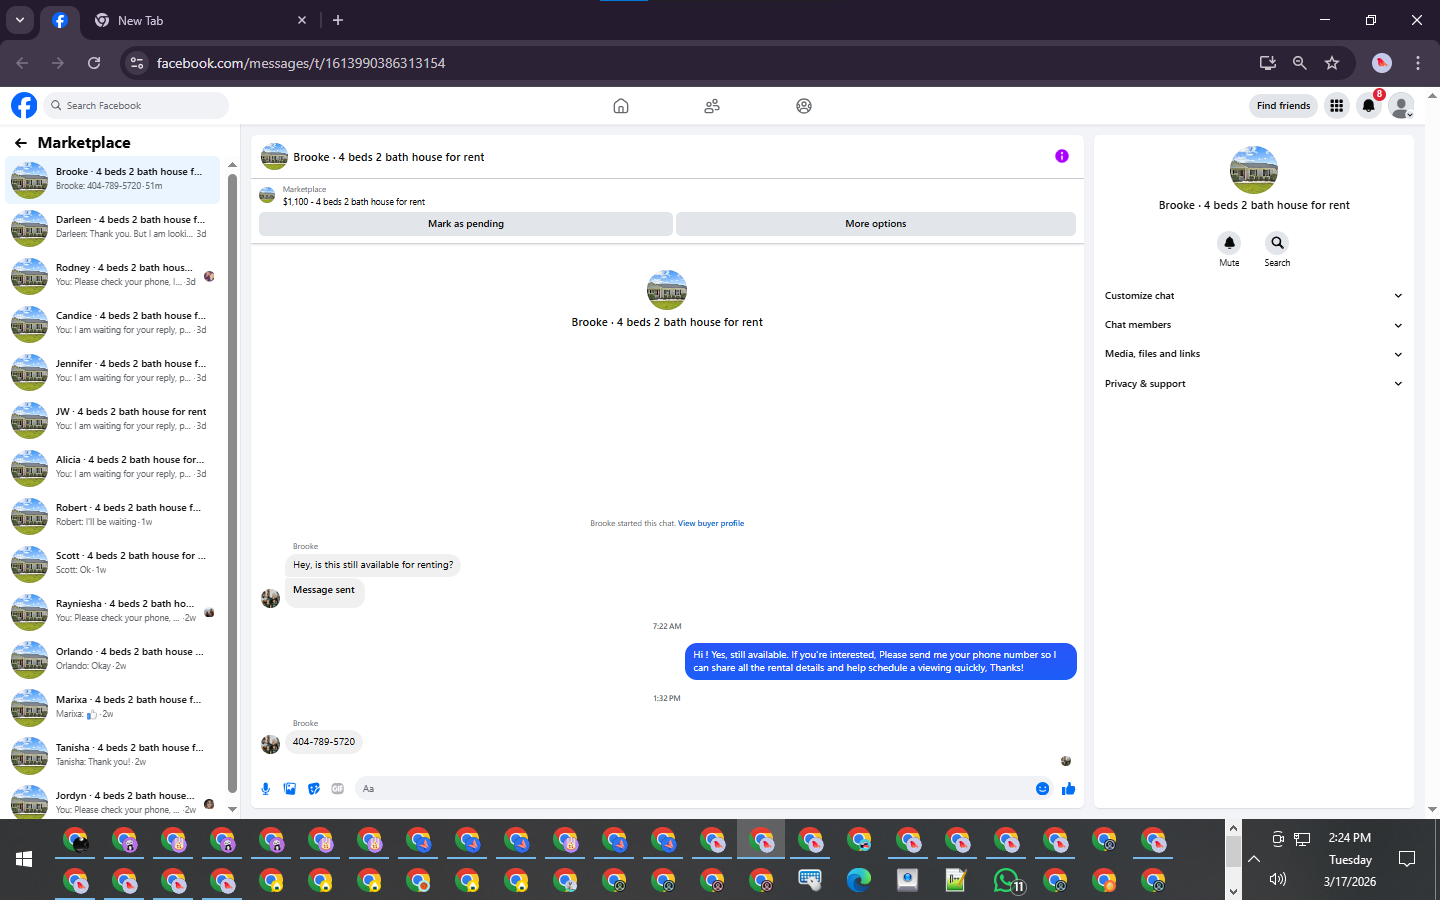Choose a GIF from the GIF icon
This screenshot has width=1440, height=900.
point(338,789)
